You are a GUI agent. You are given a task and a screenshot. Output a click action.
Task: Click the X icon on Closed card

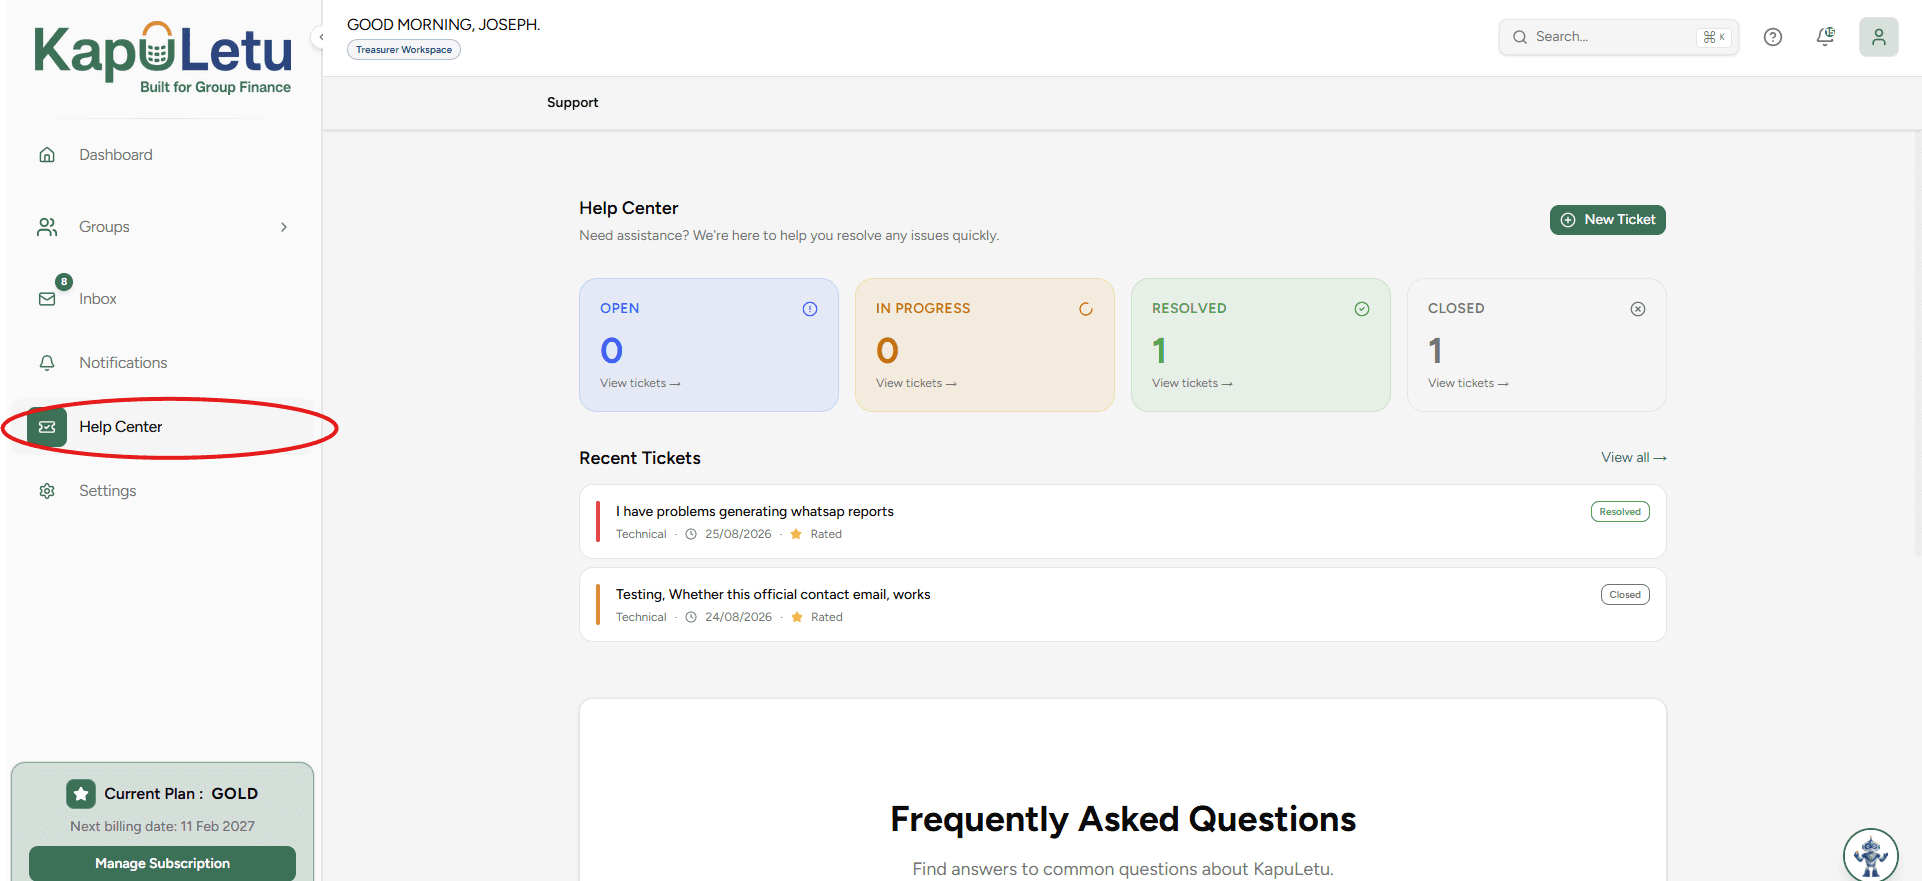(x=1638, y=309)
